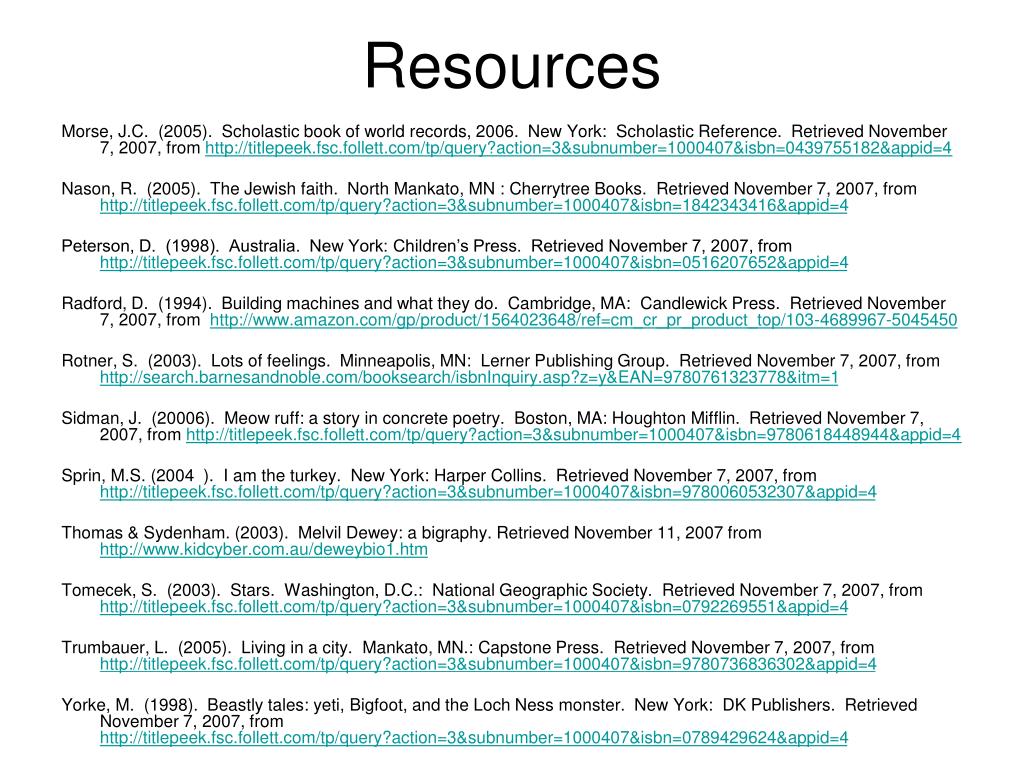The height and width of the screenshot is (768, 1024).
Task: Open the Yorke Beastly tales titlepeek link
Action: 473,738
